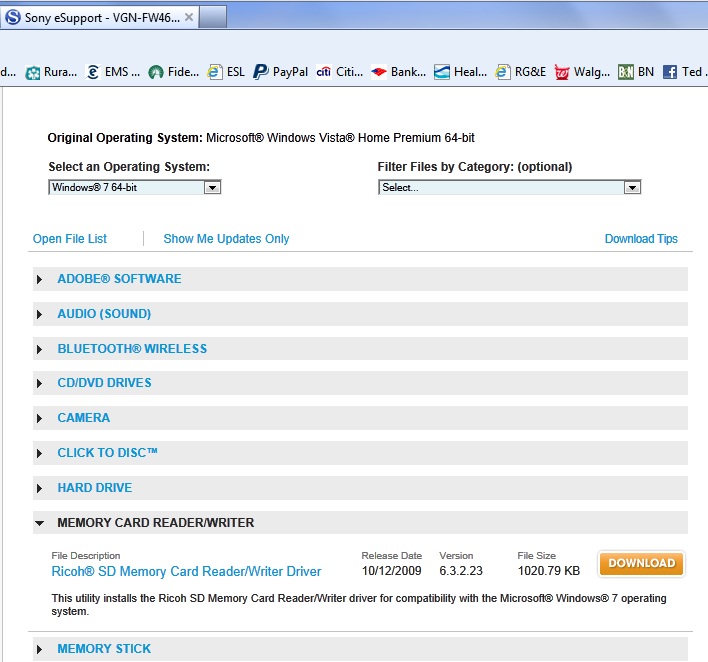The height and width of the screenshot is (662, 708).
Task: Open the Bank bookmark with red flag icon
Action: click(398, 72)
